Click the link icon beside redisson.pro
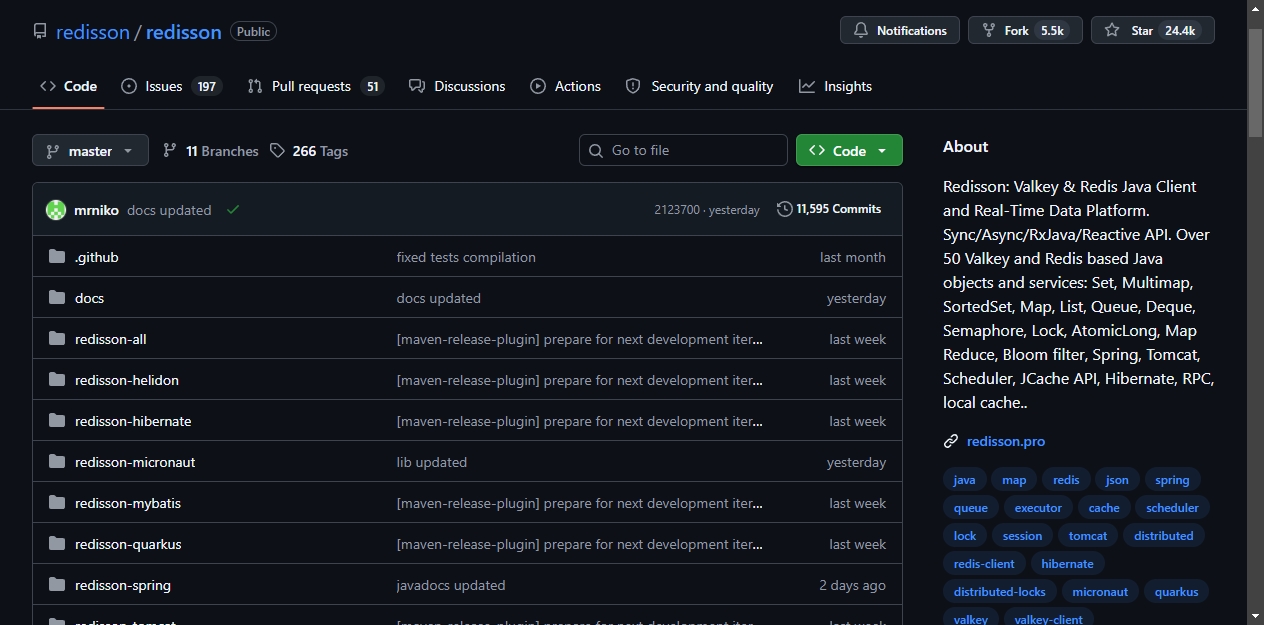Screen dimensions: 1264x625 tap(951, 441)
